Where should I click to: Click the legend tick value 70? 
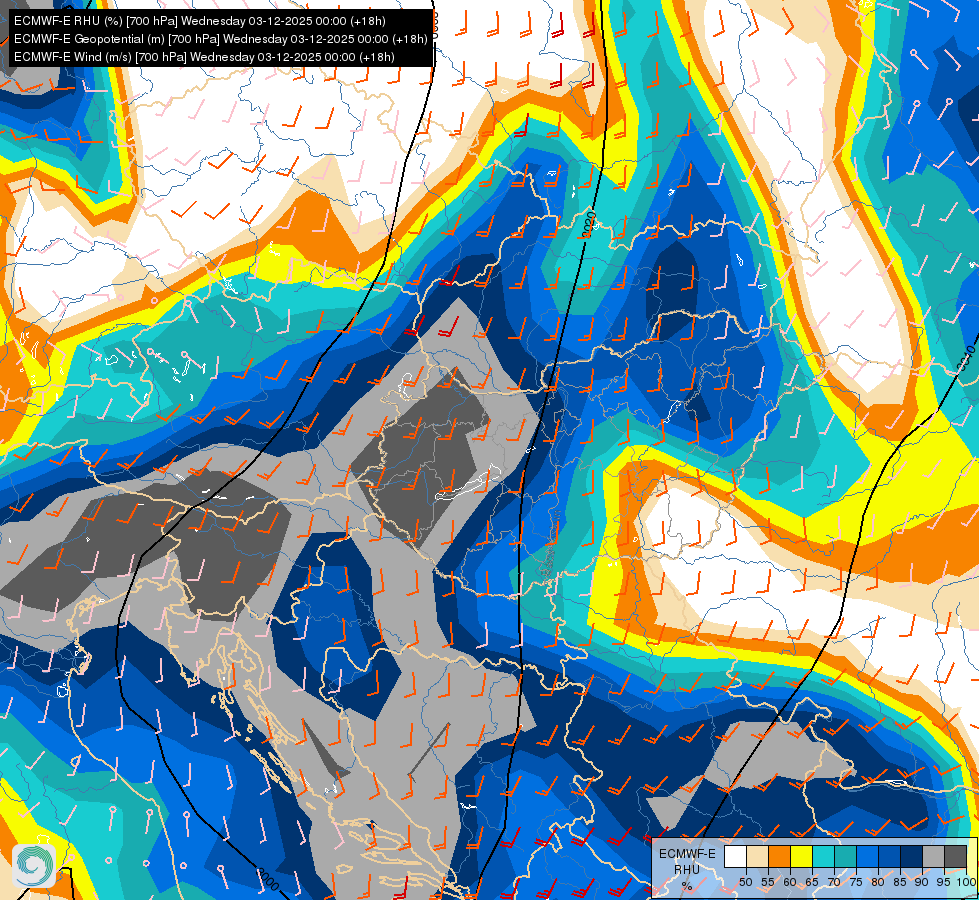tap(834, 882)
